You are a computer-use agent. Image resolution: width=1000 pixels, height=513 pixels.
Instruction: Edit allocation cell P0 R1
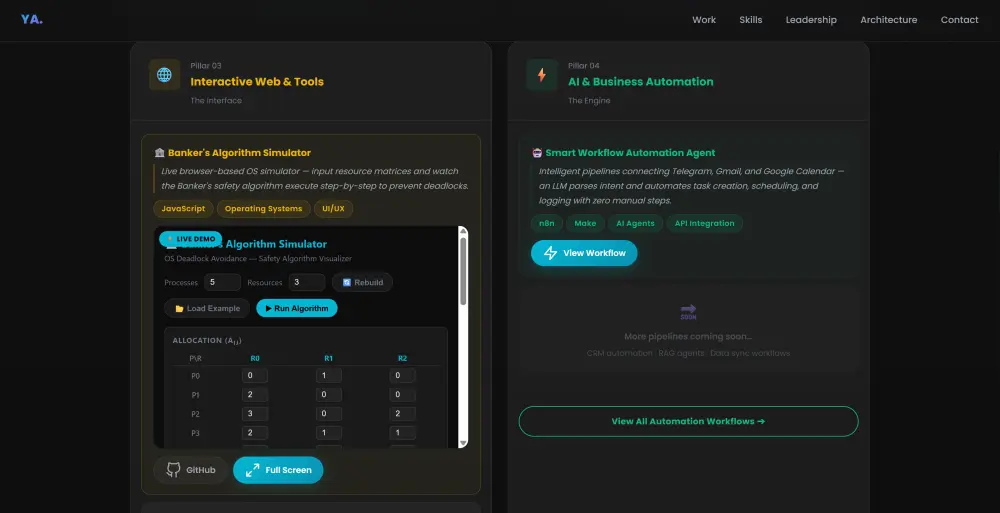(x=328, y=376)
